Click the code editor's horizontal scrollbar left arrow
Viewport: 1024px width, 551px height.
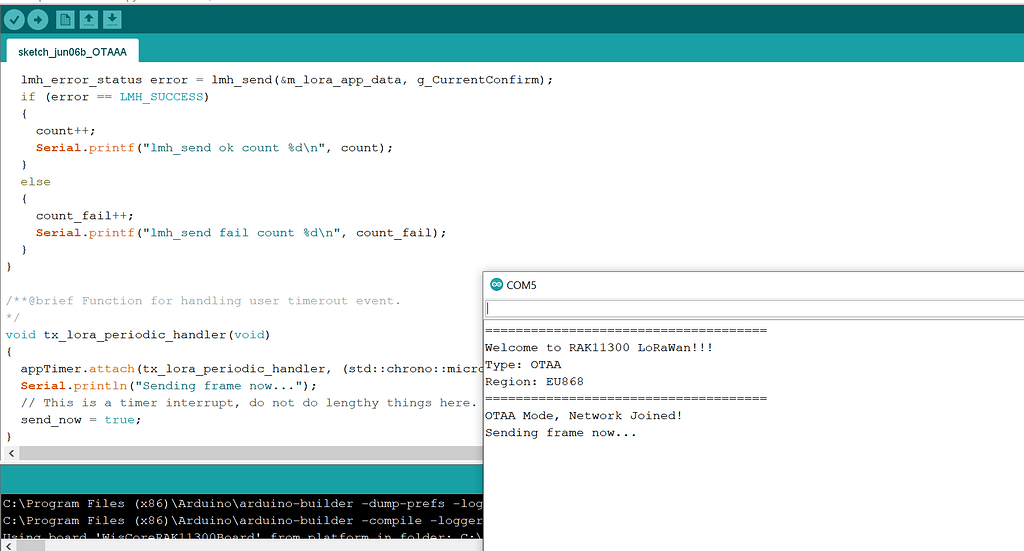[x=8, y=454]
